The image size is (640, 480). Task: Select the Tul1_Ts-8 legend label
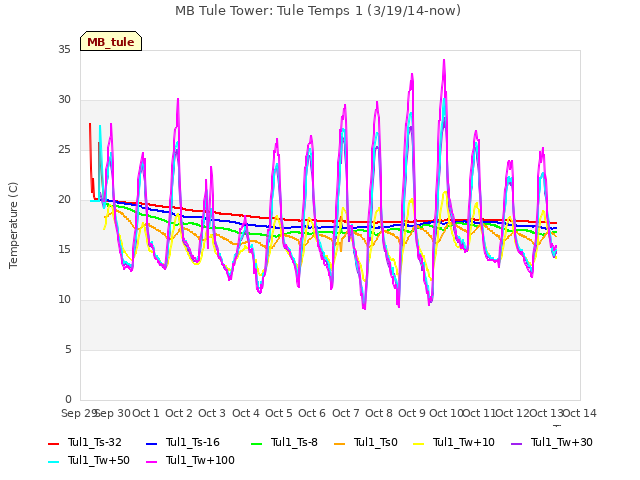[x=294, y=442]
